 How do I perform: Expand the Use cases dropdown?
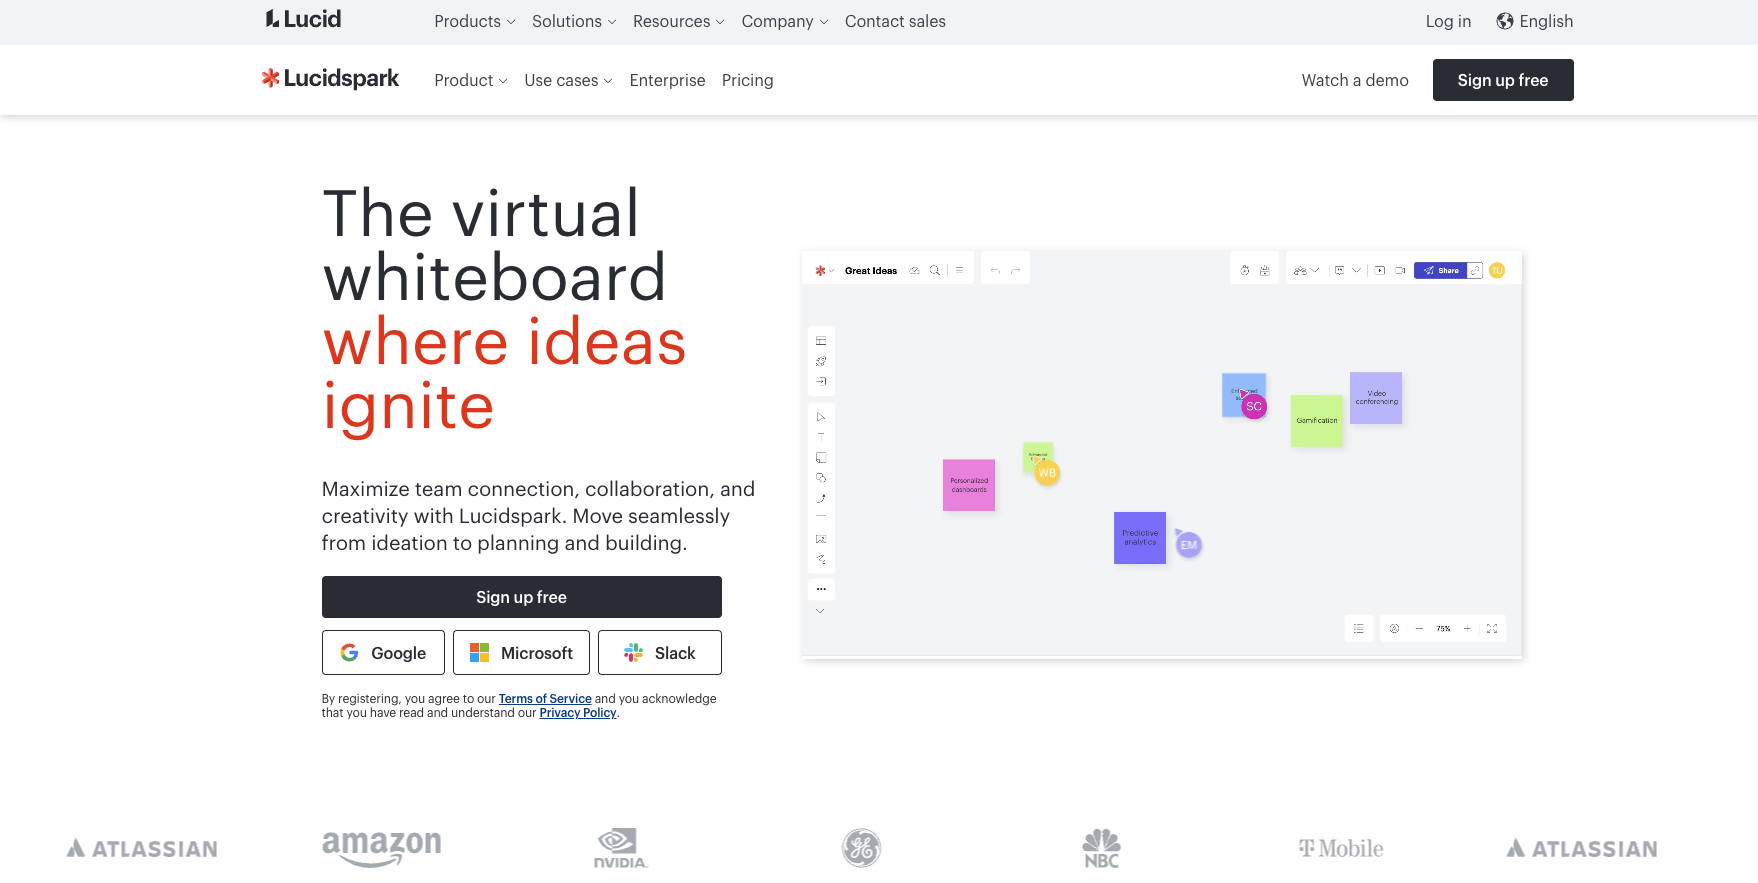(568, 80)
